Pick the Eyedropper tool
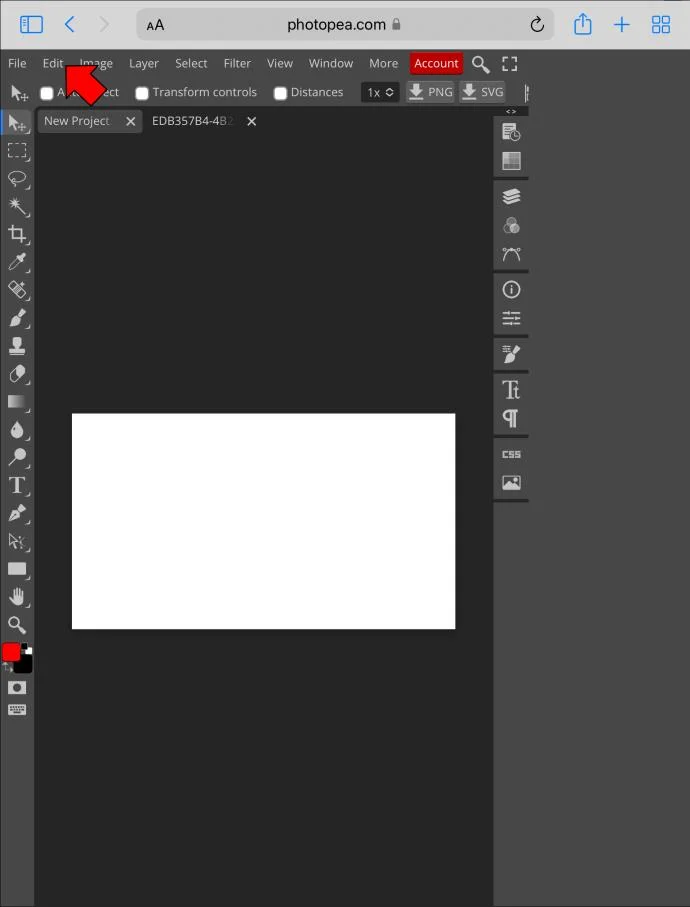Image resolution: width=690 pixels, height=907 pixels. [17, 262]
